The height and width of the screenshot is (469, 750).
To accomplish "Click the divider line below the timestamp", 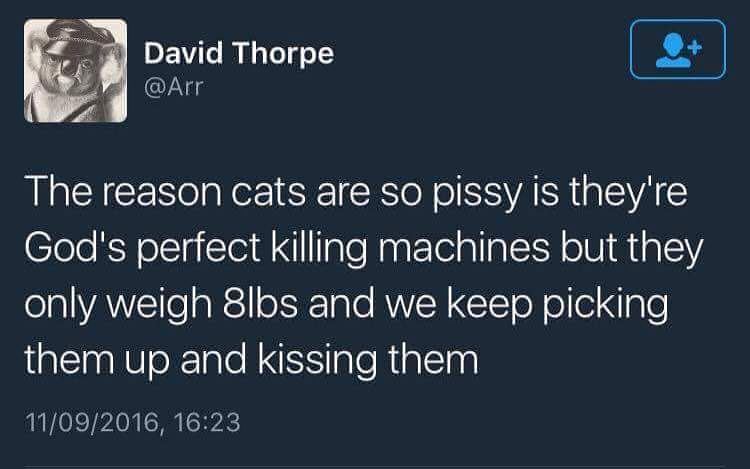I will tap(375, 467).
